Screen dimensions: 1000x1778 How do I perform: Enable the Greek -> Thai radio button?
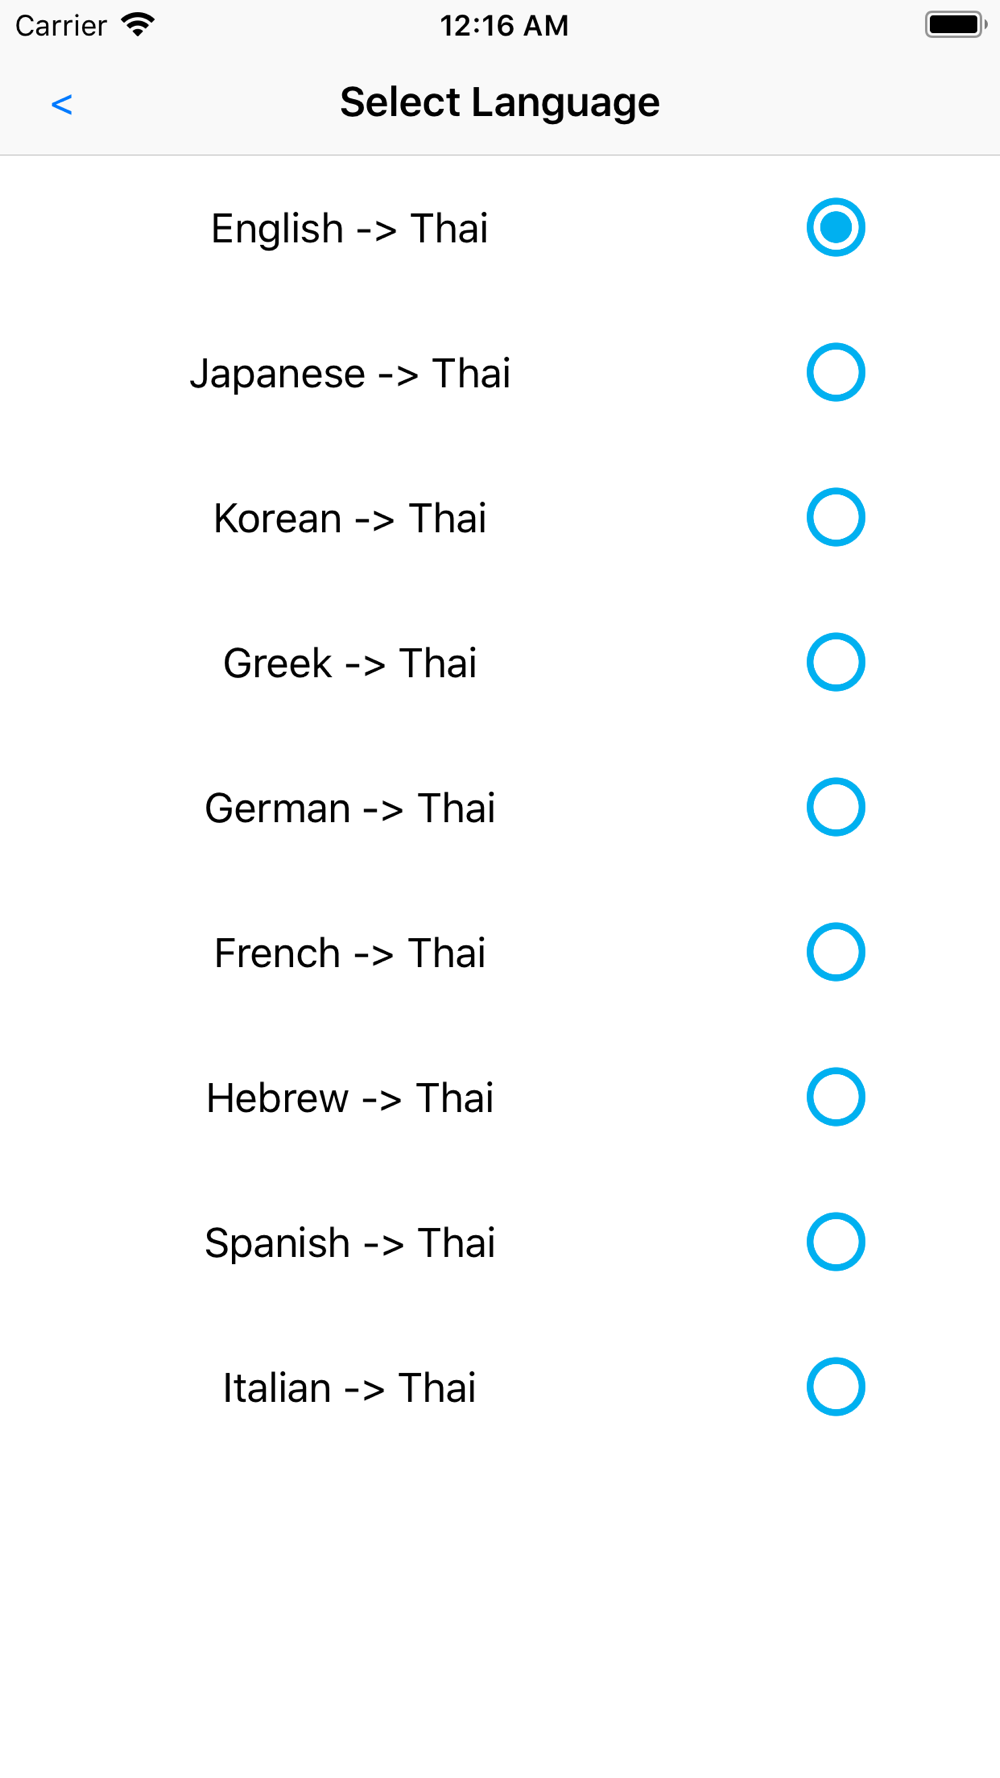point(835,663)
